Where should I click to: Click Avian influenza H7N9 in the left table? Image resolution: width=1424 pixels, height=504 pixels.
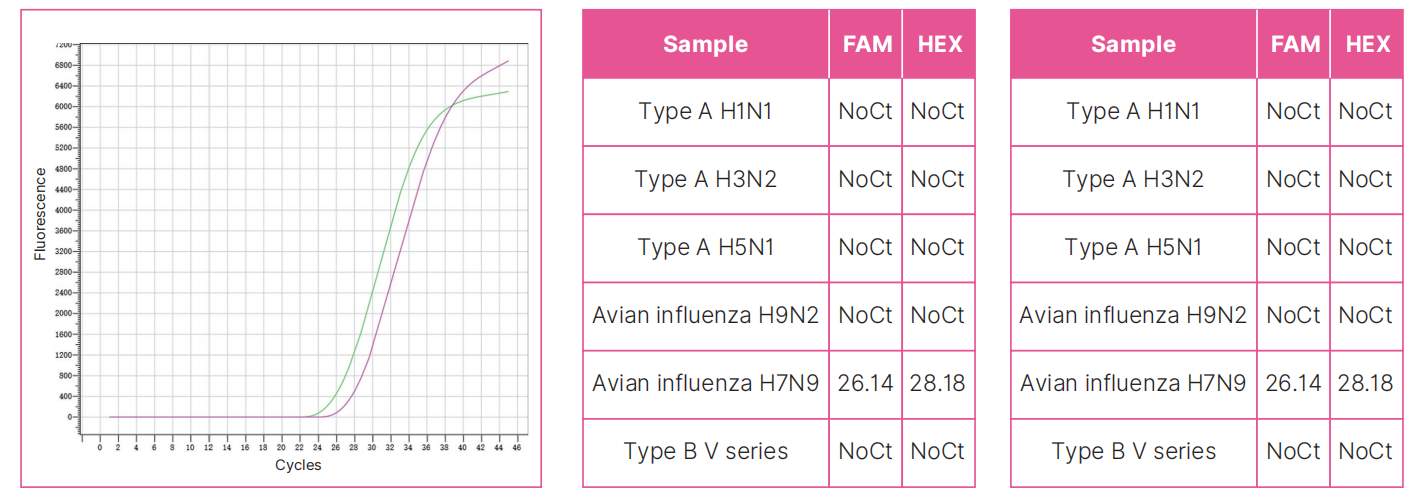tap(705, 383)
